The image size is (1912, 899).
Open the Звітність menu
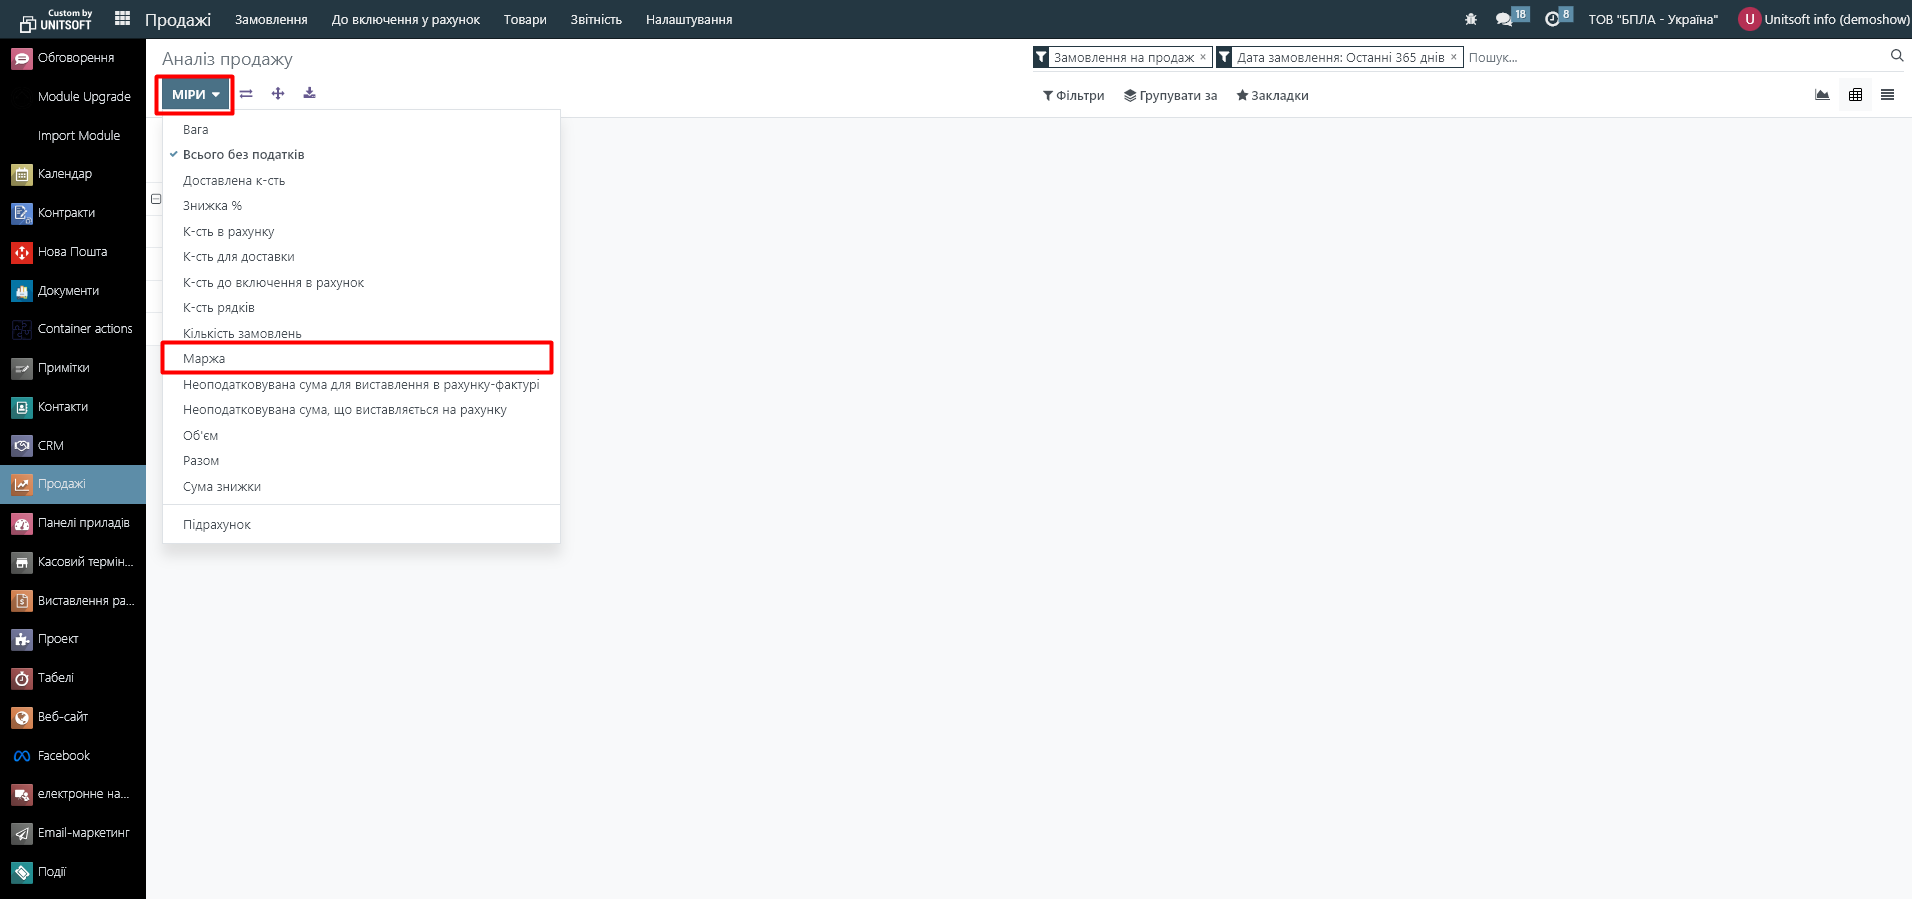click(596, 20)
